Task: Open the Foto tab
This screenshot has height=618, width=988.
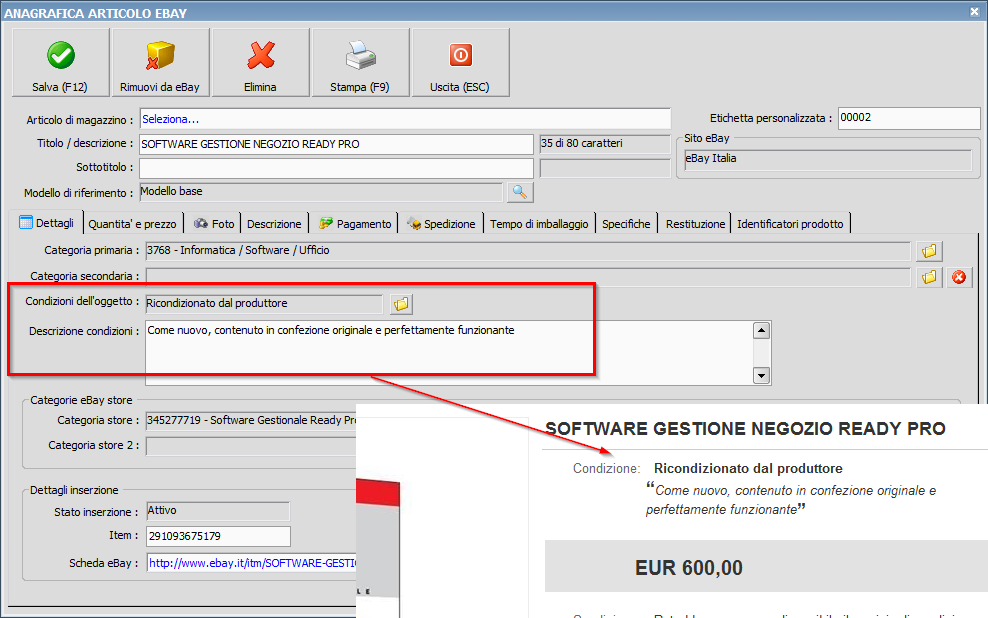Action: coord(214,224)
